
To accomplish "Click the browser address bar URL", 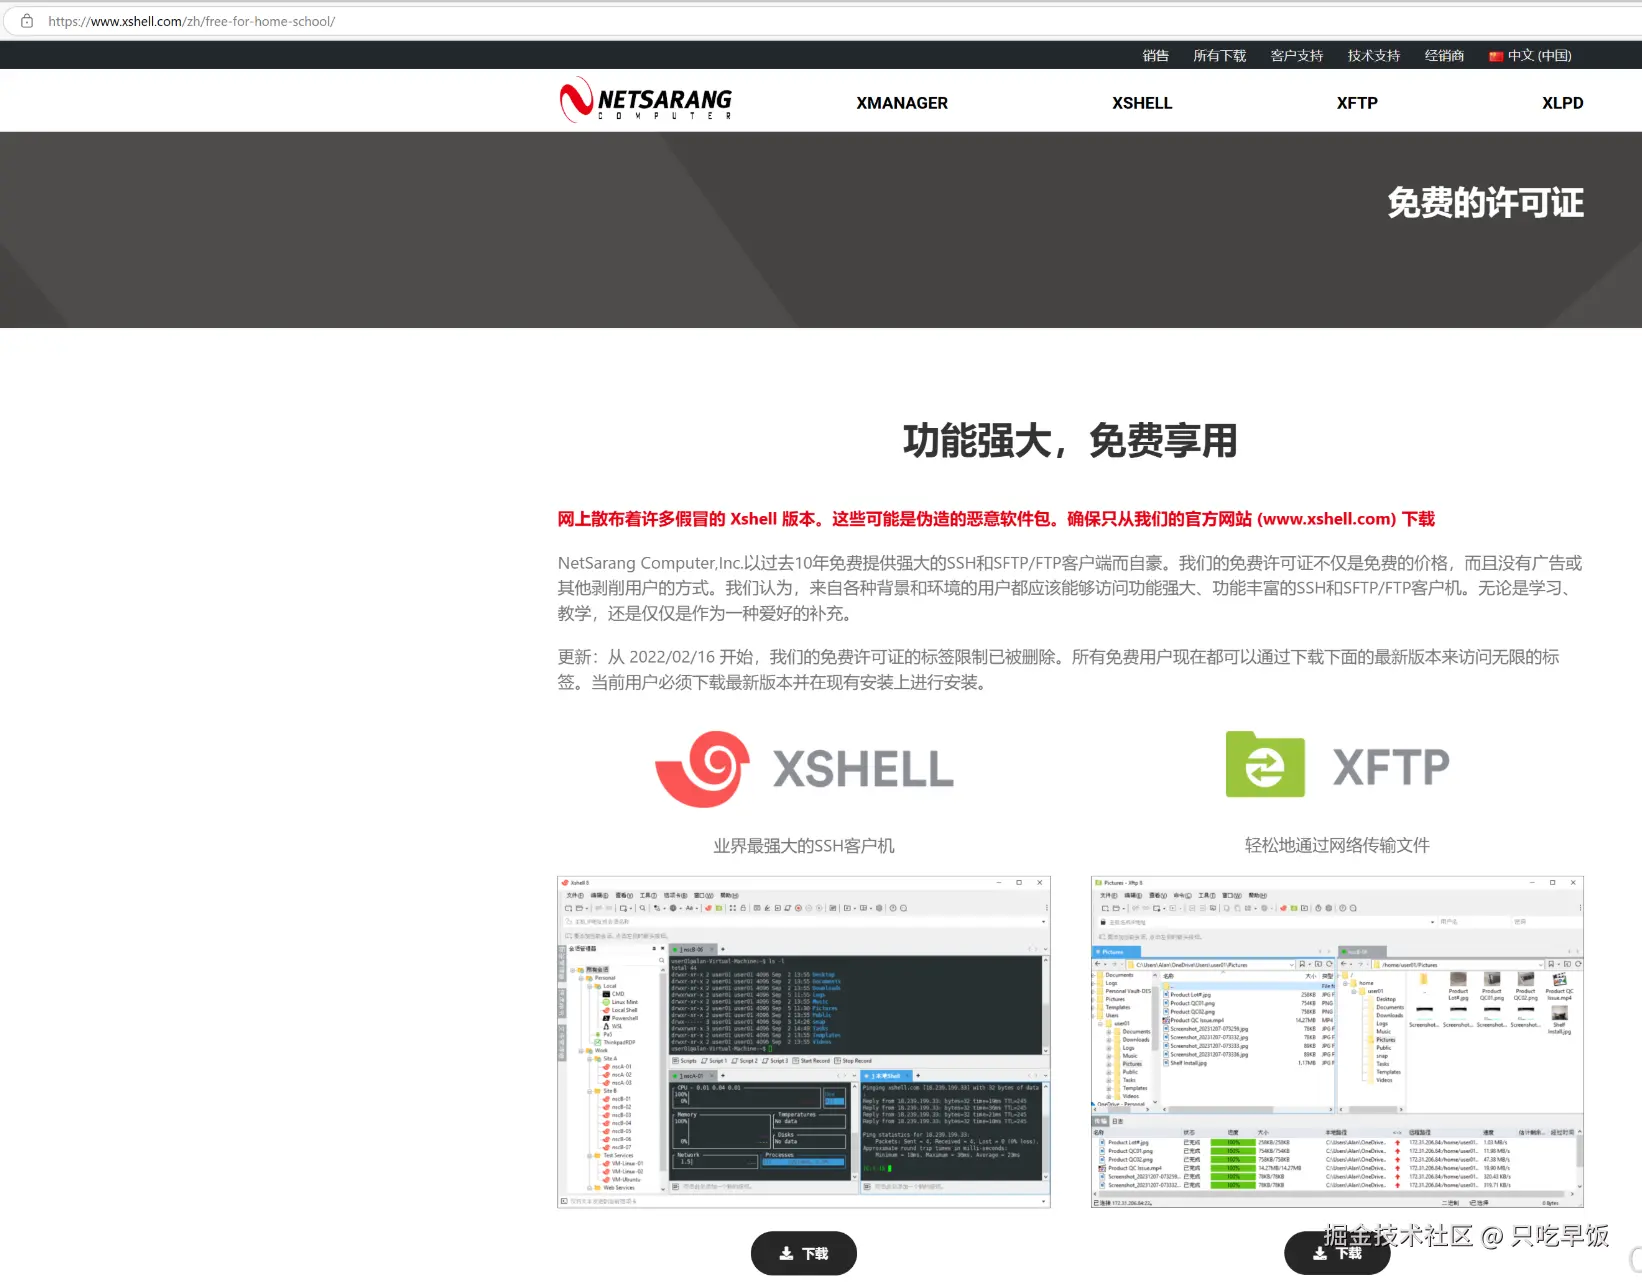I will click(192, 21).
